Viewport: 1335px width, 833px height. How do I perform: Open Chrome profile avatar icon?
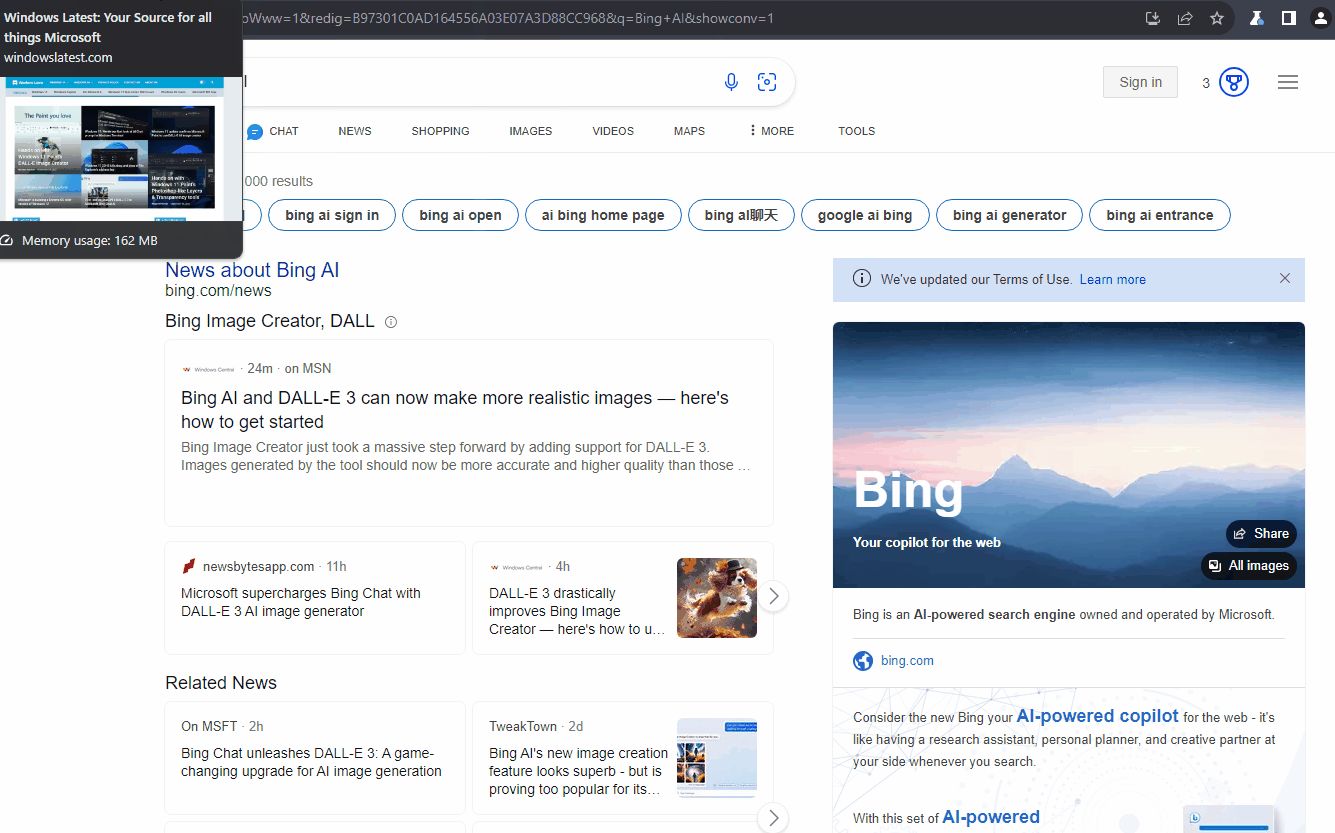click(1320, 18)
